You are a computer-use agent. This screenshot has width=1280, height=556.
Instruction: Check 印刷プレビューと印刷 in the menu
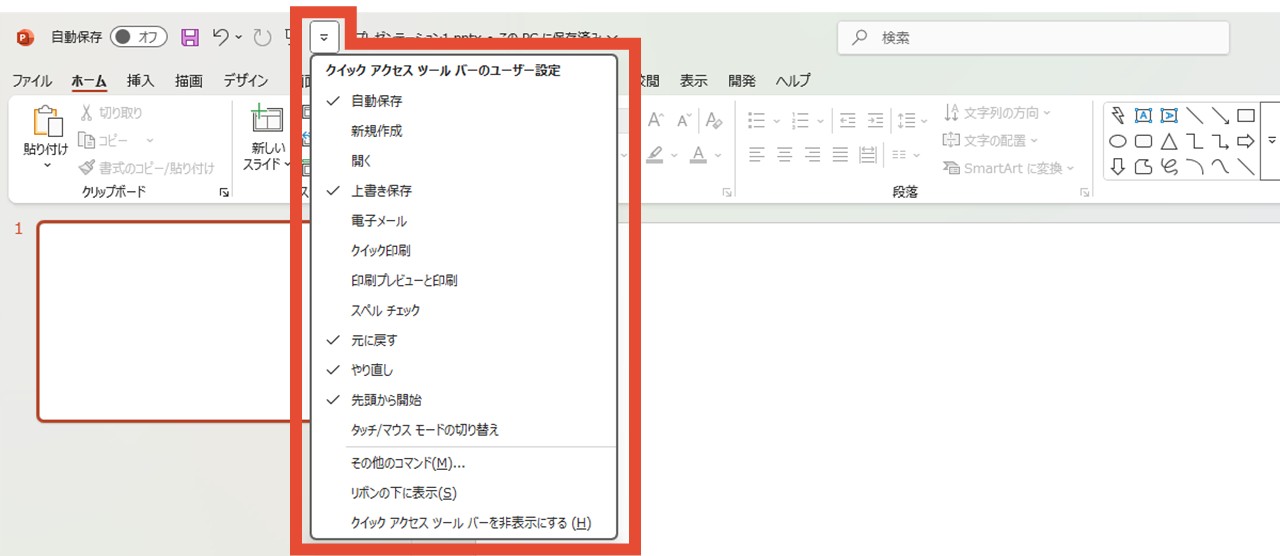(x=464, y=280)
